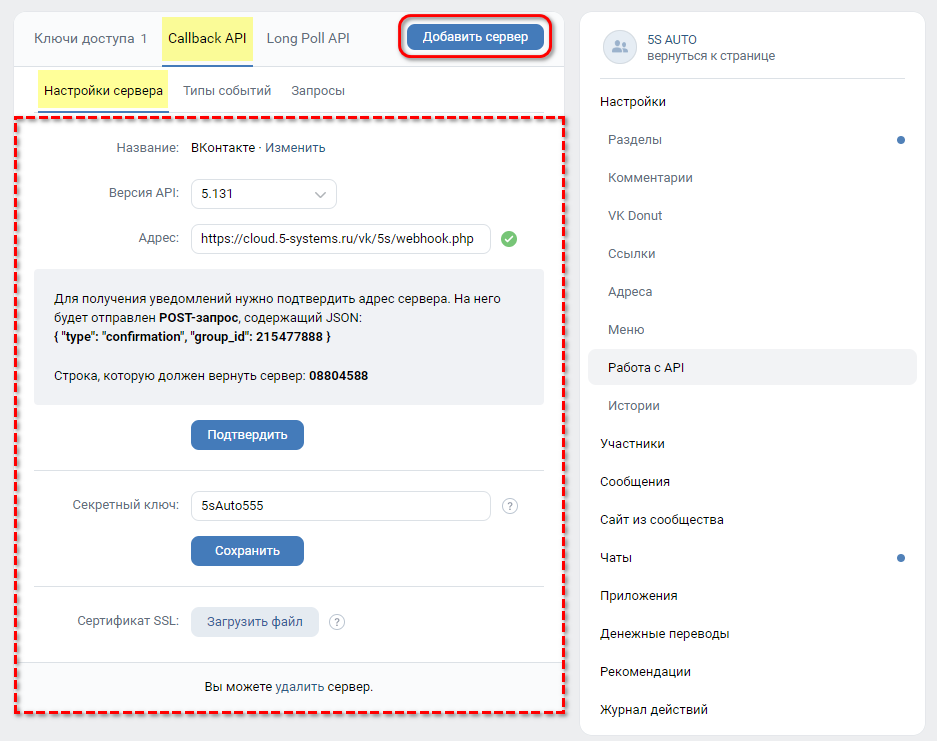Viewport: 937px width, 741px height.
Task: Click the удалить server link
Action: [x=299, y=687]
